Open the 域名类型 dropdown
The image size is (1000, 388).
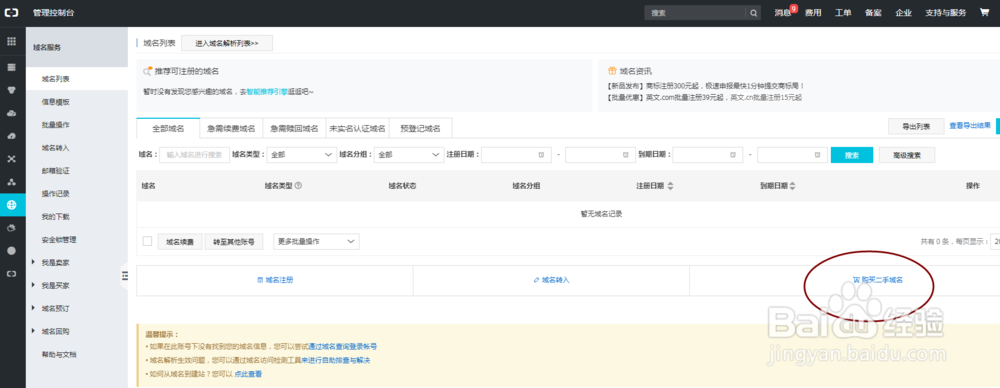point(301,155)
